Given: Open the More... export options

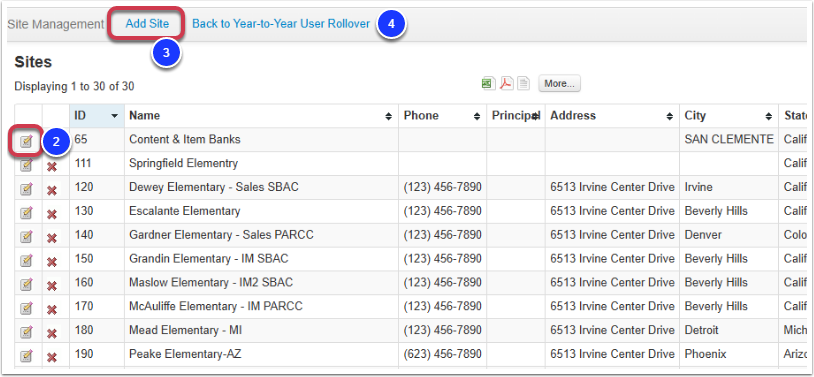Looking at the screenshot, I should (559, 84).
